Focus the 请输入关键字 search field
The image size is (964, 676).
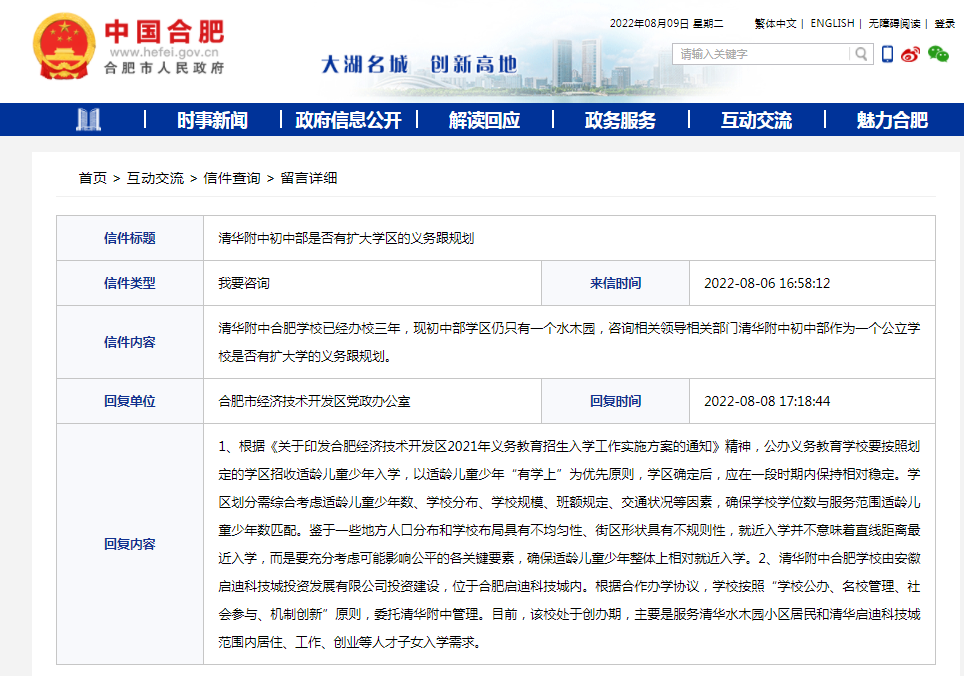click(x=761, y=54)
